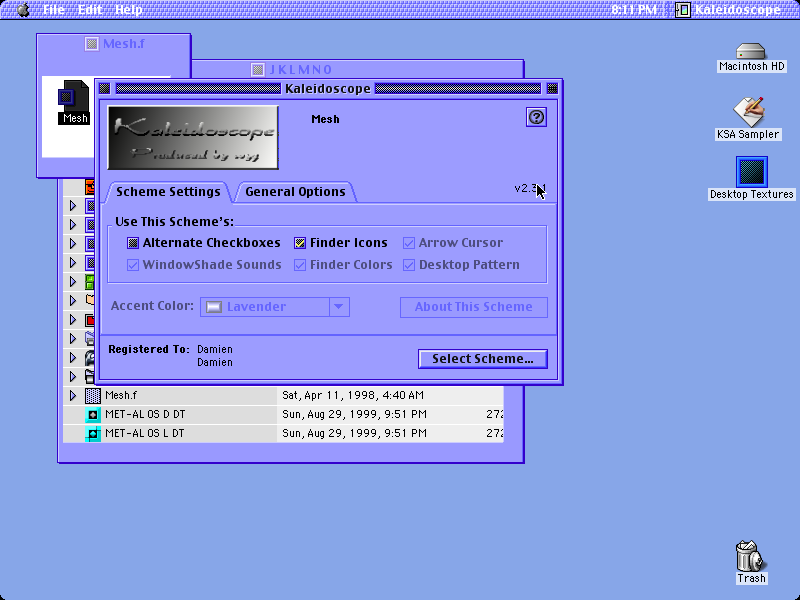Click the Kaleidoscope window's WindowShade box
Viewport: 800px width, 600px height.
click(x=552, y=89)
